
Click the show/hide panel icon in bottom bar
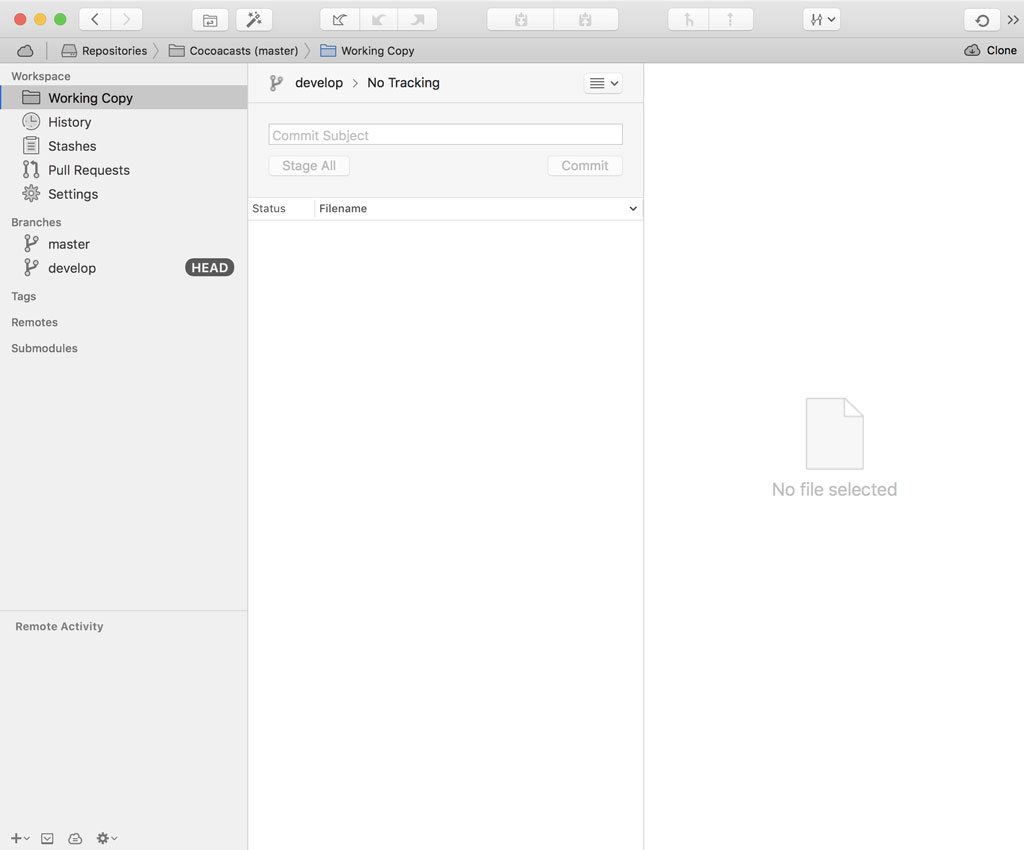pos(47,838)
